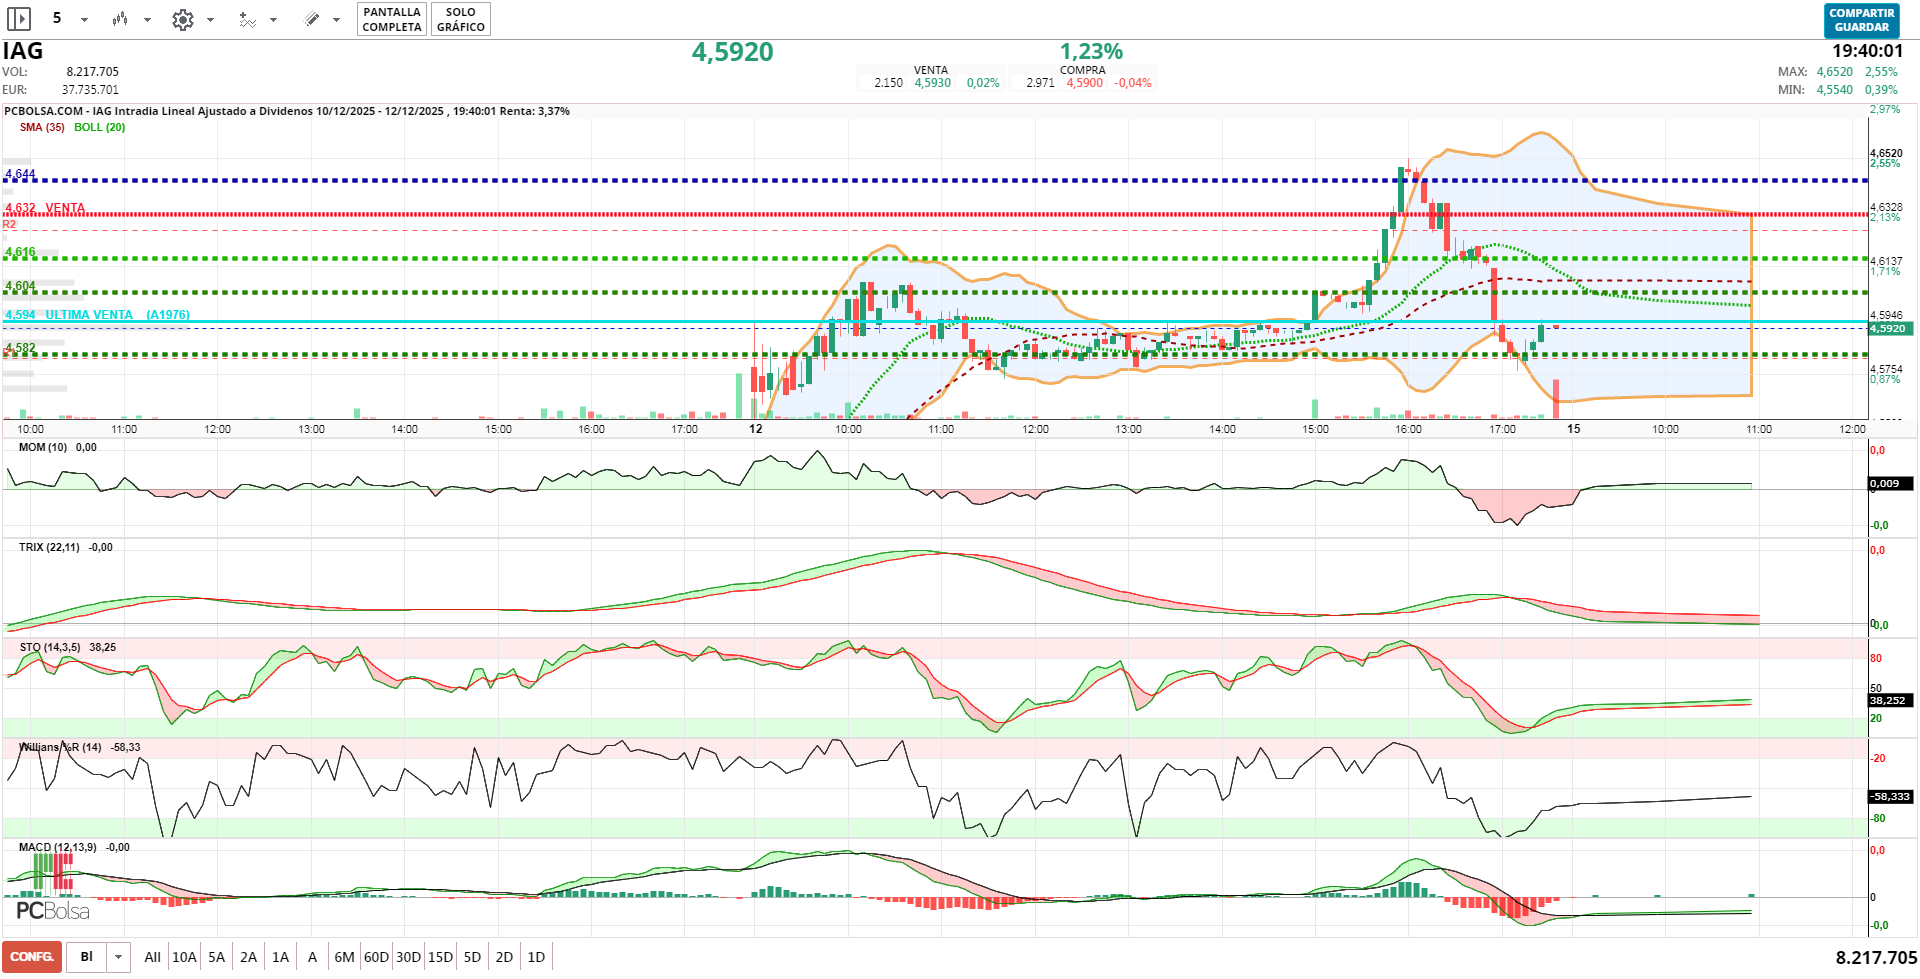Image resolution: width=1920 pixels, height=979 pixels.
Task: Click the SMA (35) indicator label
Action: pos(42,127)
